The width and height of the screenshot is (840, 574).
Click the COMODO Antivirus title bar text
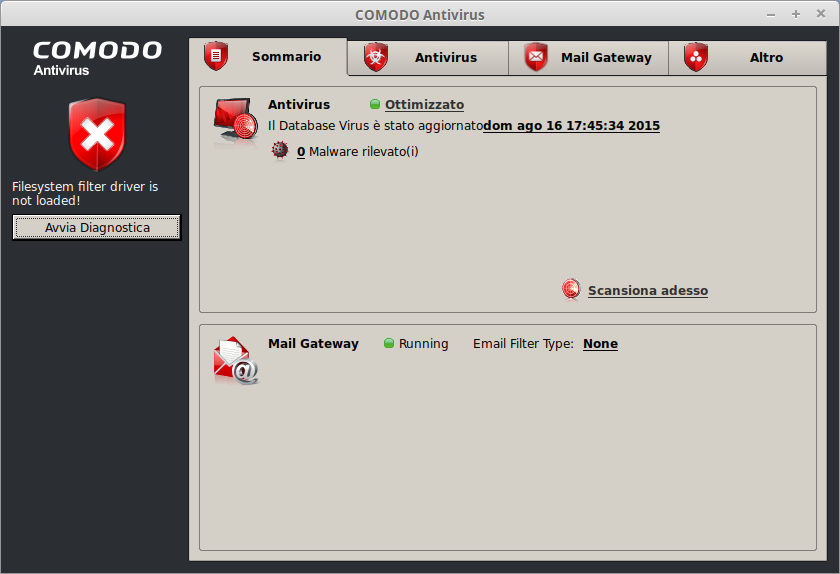coord(419,15)
